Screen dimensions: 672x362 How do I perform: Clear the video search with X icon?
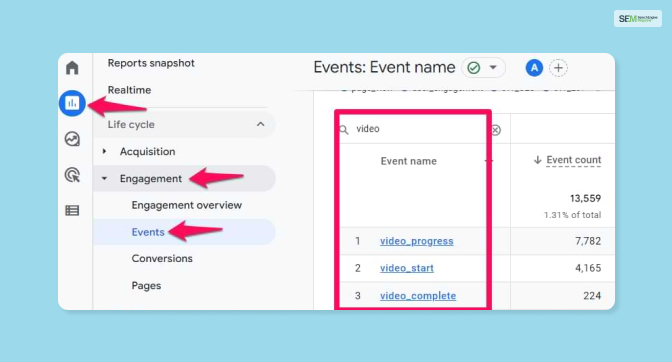pyautogui.click(x=496, y=130)
